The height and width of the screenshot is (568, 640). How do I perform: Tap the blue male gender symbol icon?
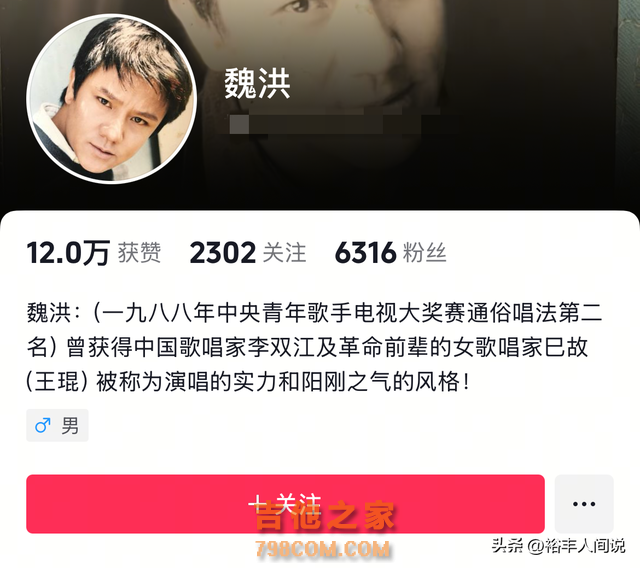point(43,426)
